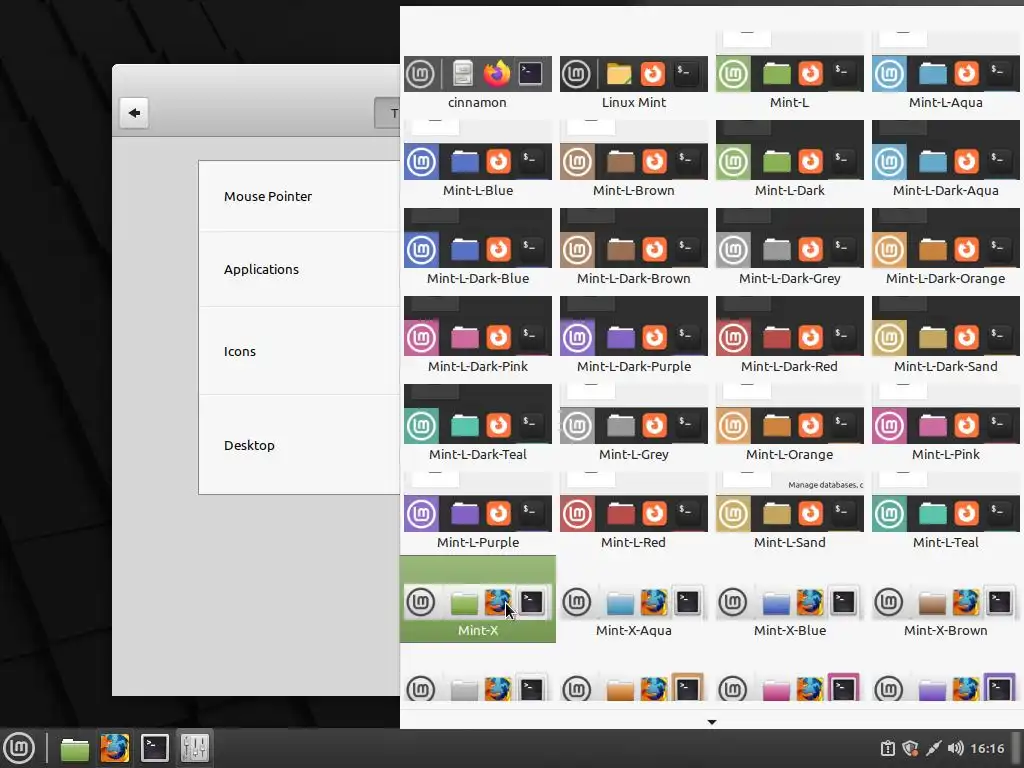Open the Desktop theme setting
Image resolution: width=1024 pixels, height=768 pixels.
click(299, 445)
